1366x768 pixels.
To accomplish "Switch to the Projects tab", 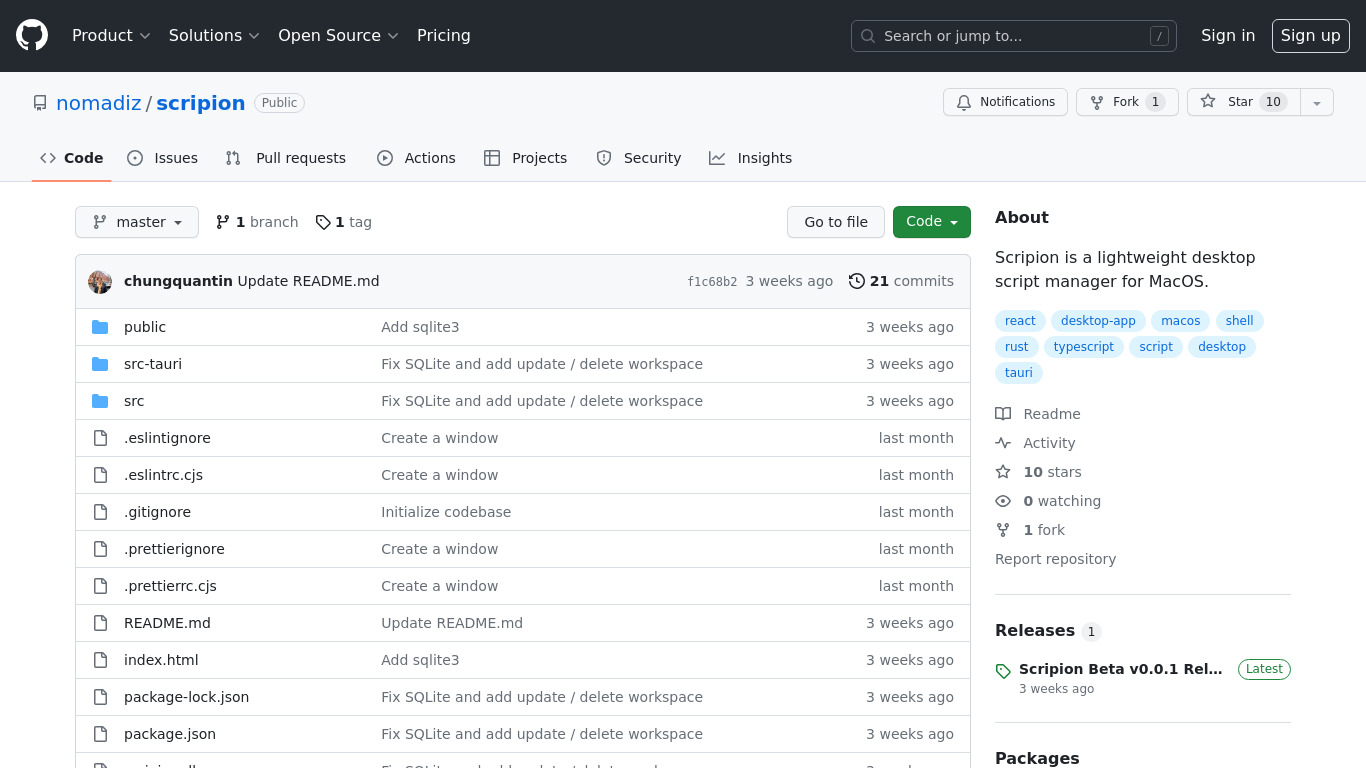I will pos(525,158).
